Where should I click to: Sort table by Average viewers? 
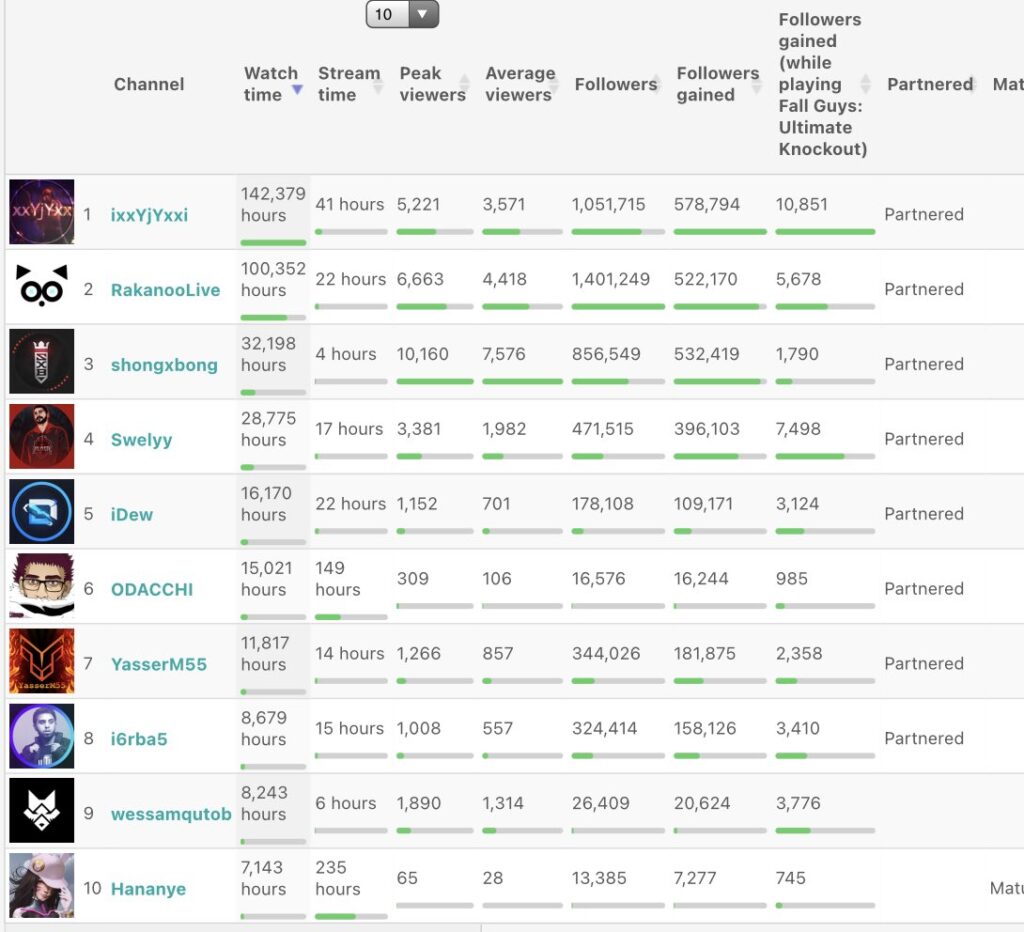pos(519,84)
